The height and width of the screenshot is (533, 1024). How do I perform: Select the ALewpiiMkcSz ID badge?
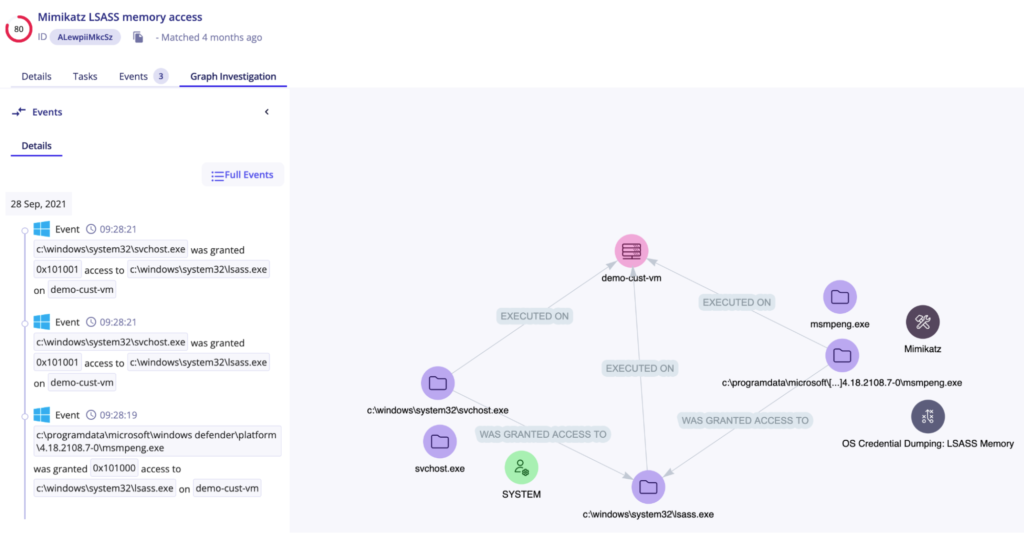[85, 37]
